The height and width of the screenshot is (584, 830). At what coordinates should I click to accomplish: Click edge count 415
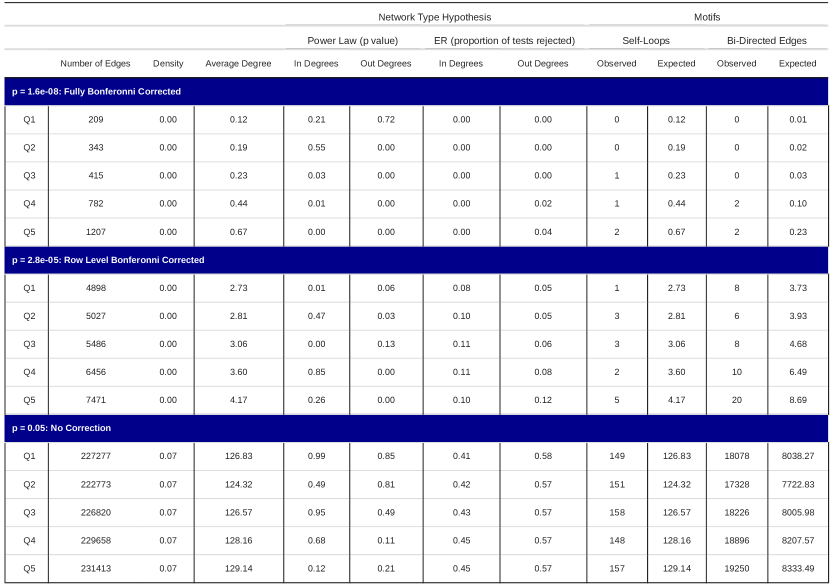pyautogui.click(x=96, y=176)
